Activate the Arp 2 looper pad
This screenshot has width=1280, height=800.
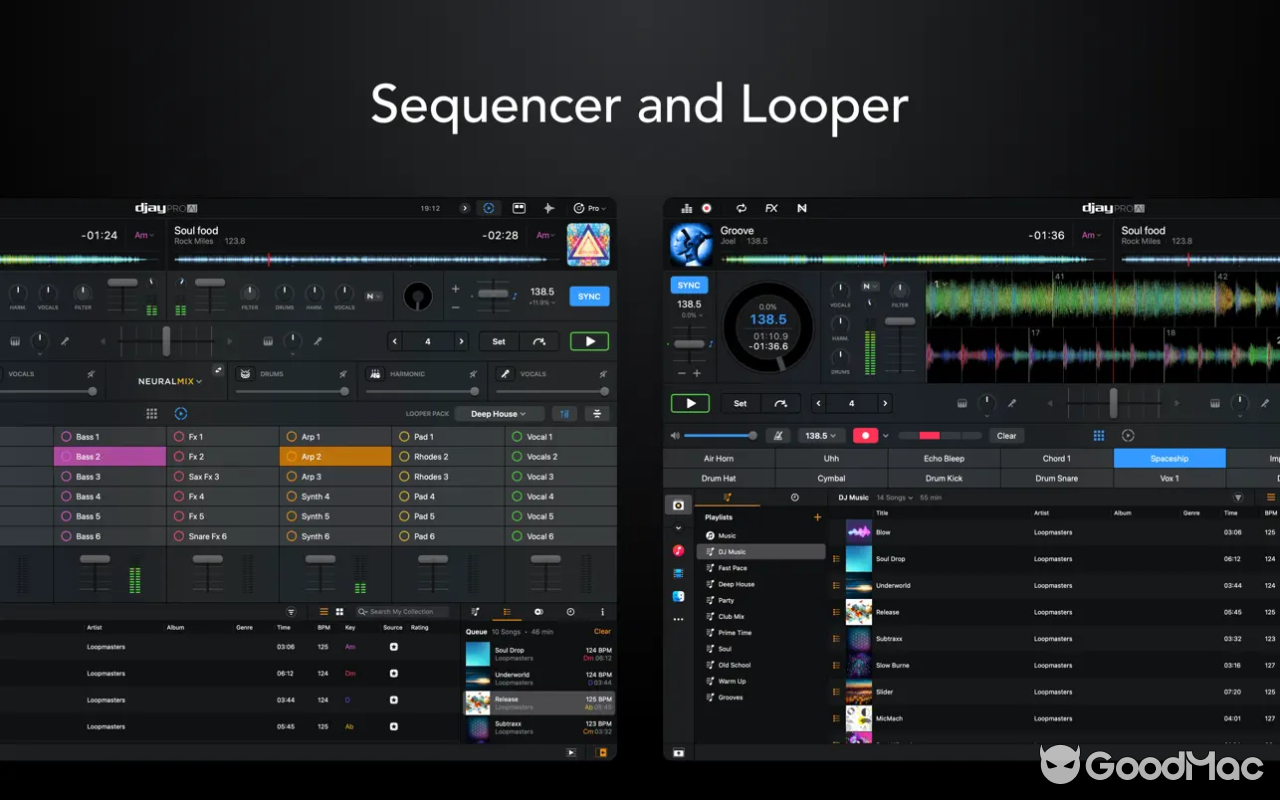[334, 456]
